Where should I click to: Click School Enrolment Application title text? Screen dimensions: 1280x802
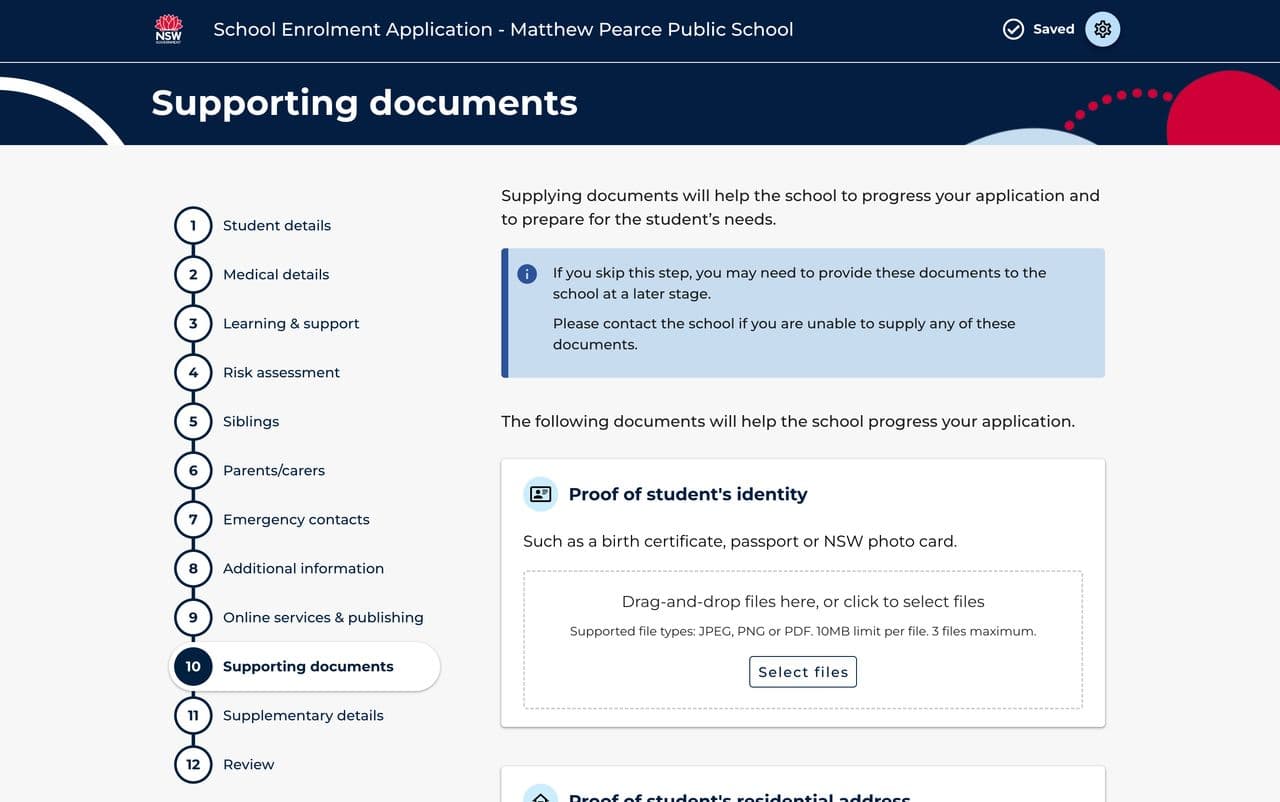point(503,29)
